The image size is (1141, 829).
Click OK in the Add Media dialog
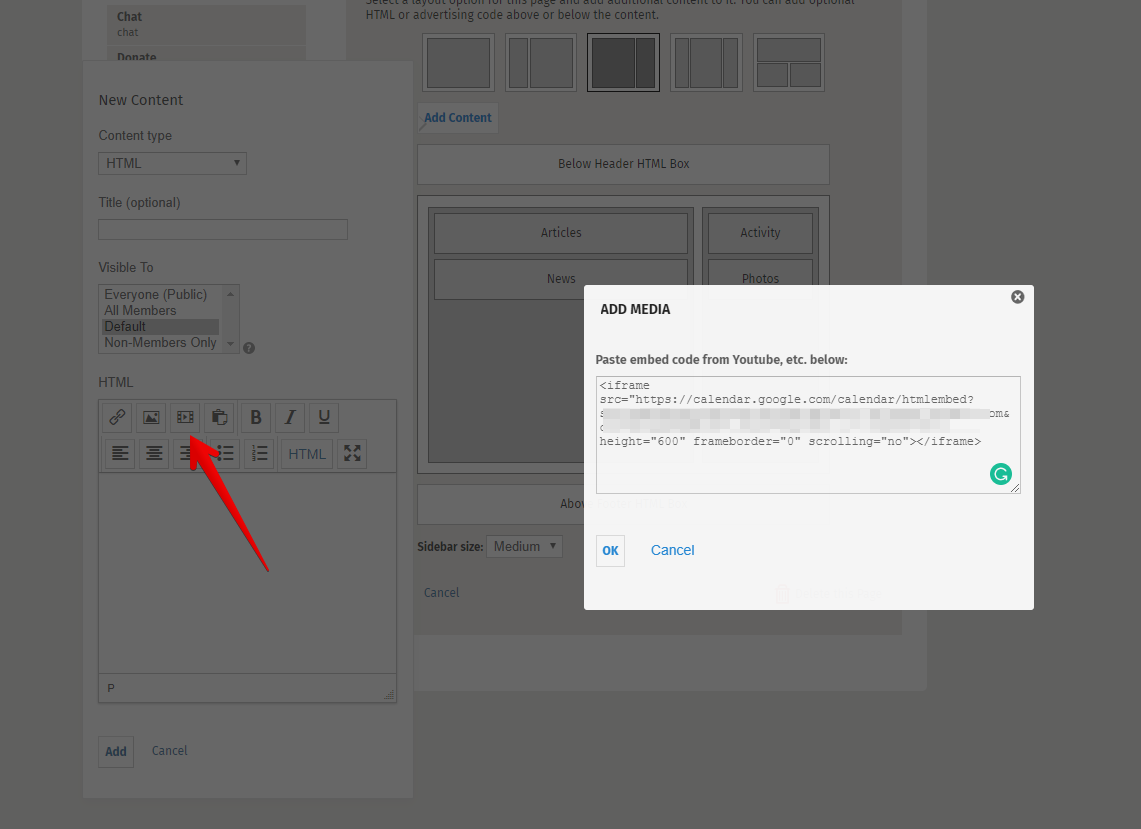tap(611, 551)
